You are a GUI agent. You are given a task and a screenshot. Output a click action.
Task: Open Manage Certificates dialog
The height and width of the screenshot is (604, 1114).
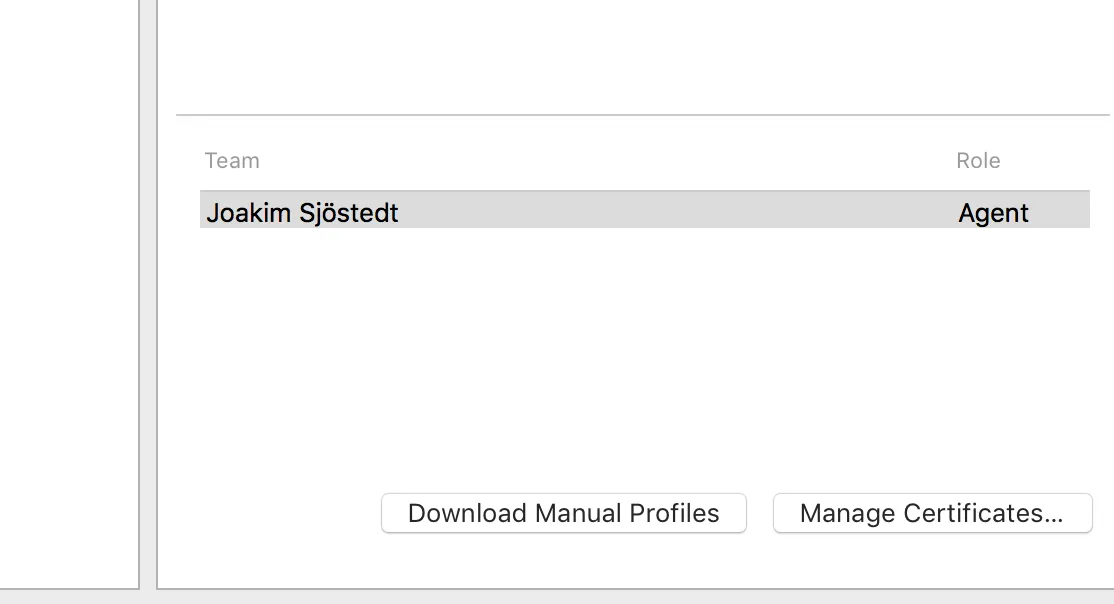(x=932, y=513)
